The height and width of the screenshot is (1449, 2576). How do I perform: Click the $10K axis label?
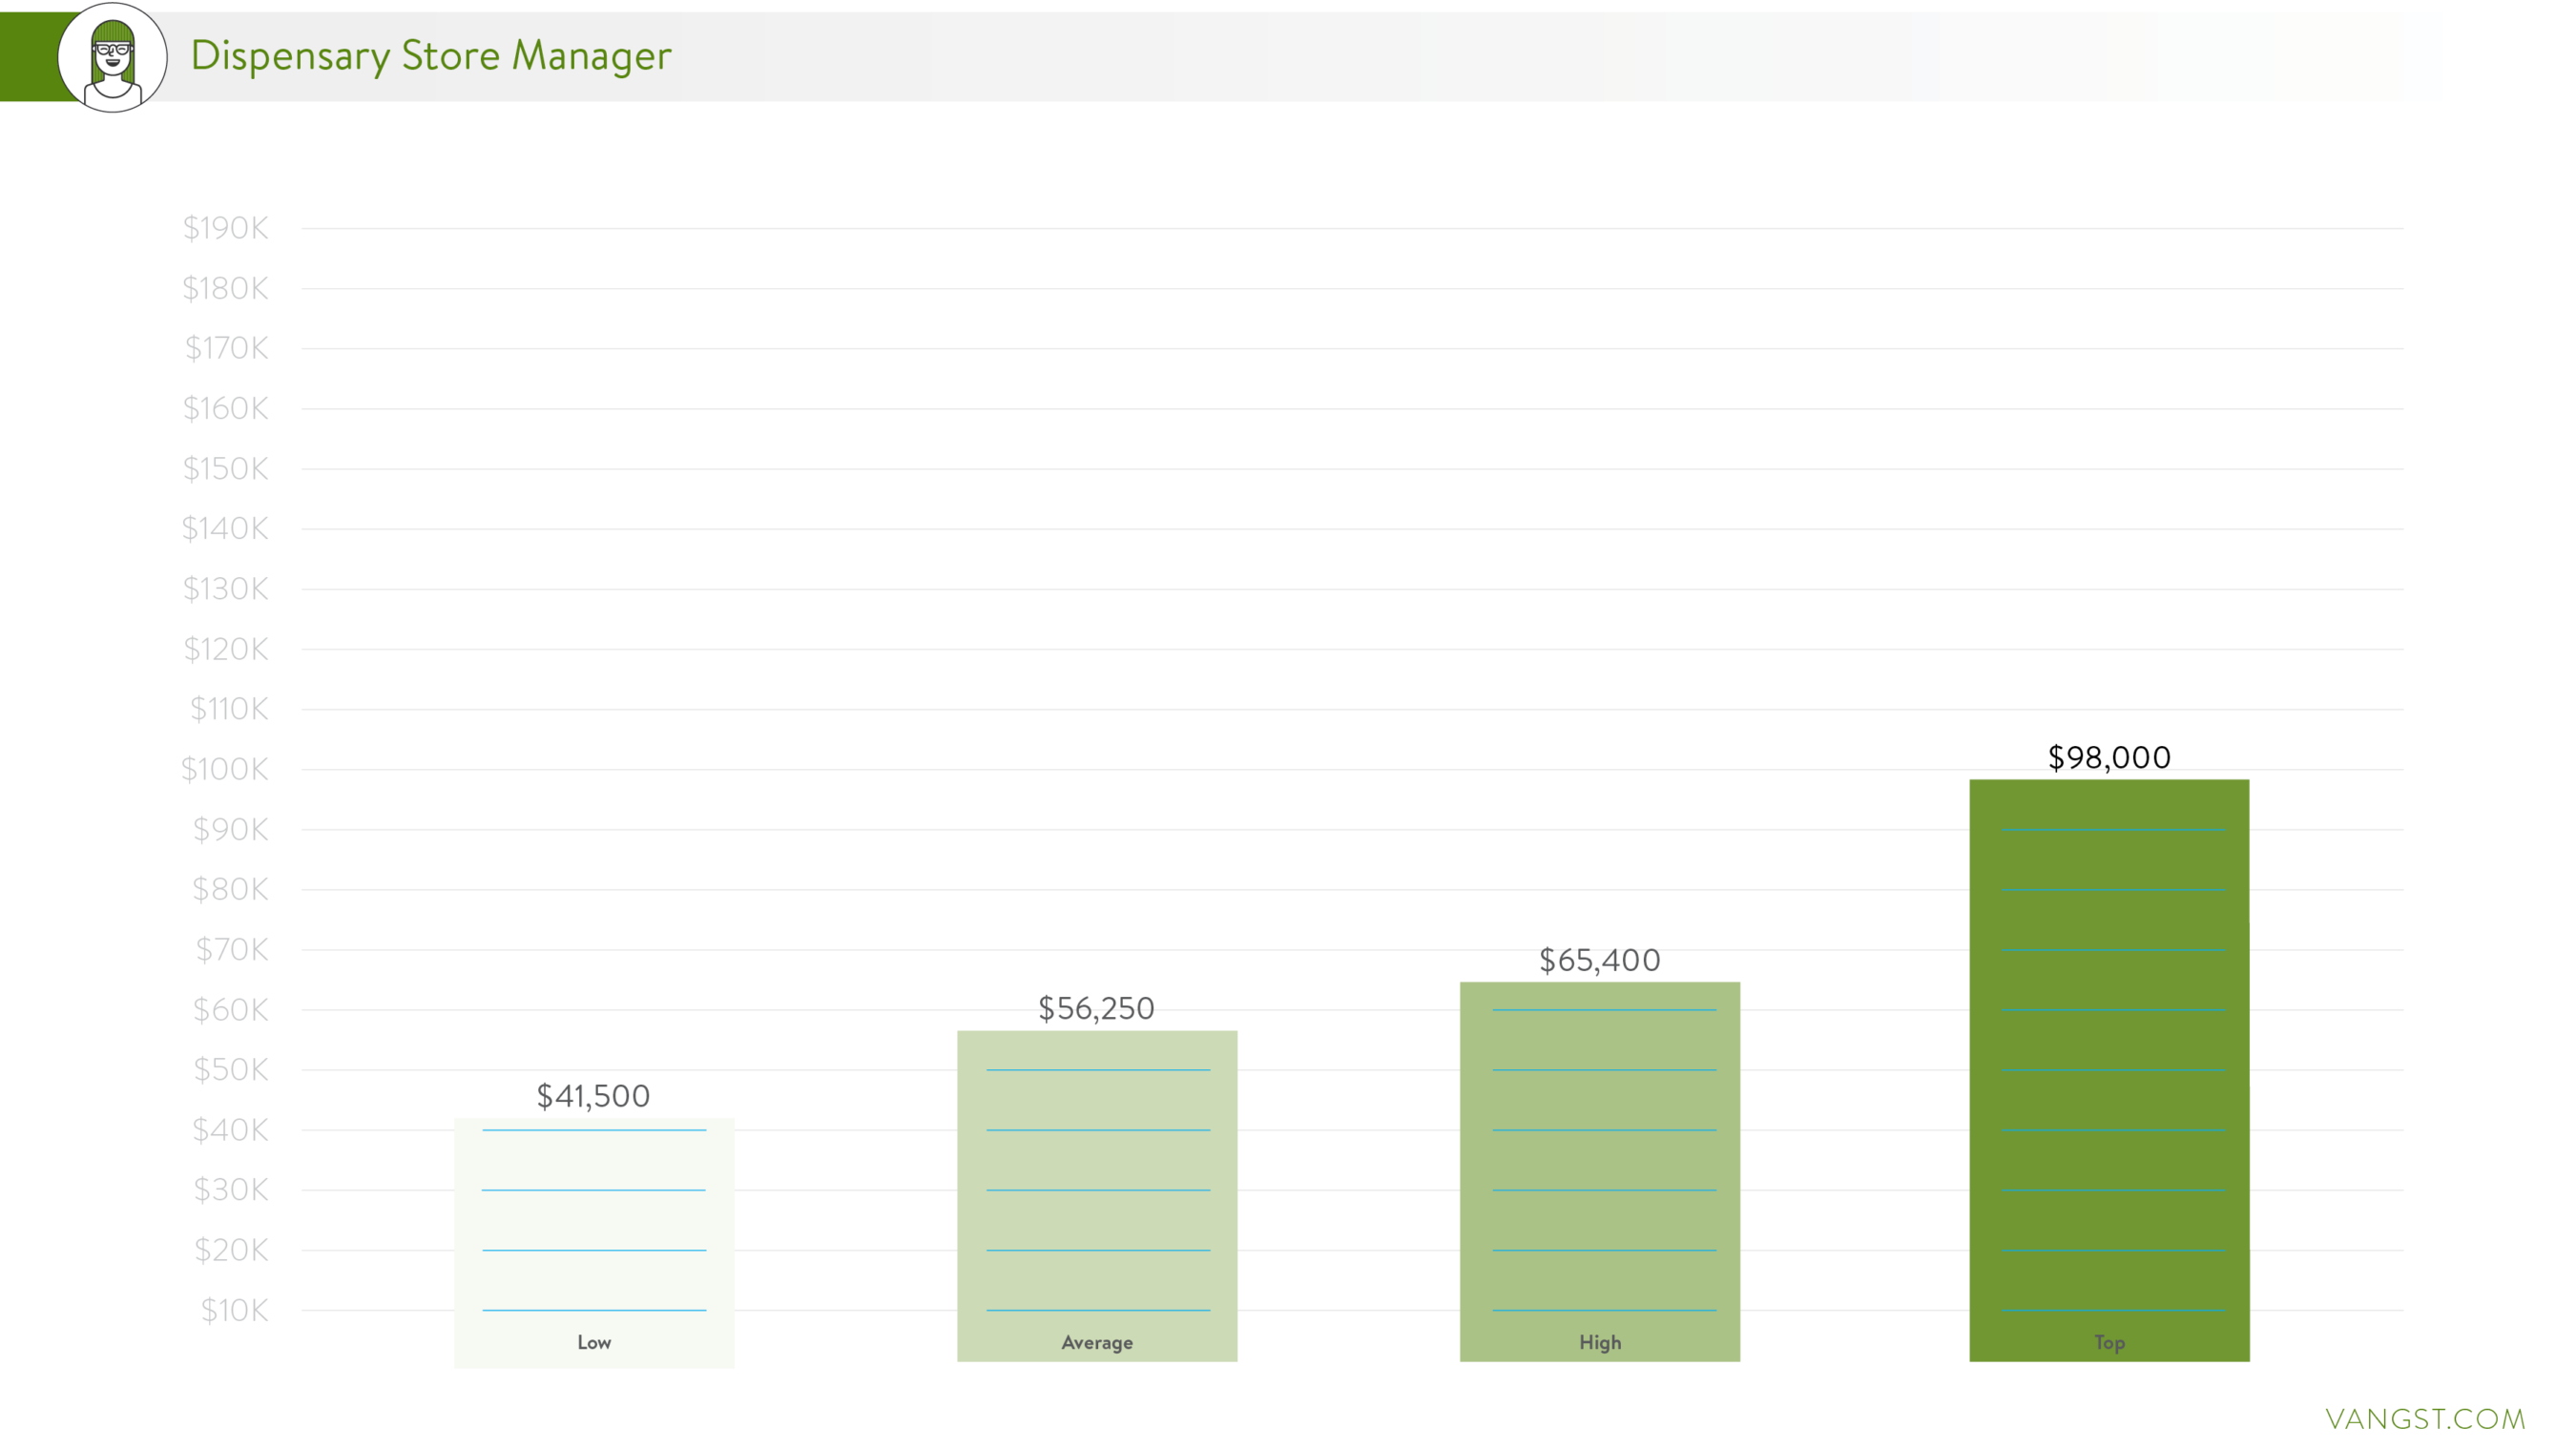[x=234, y=1310]
